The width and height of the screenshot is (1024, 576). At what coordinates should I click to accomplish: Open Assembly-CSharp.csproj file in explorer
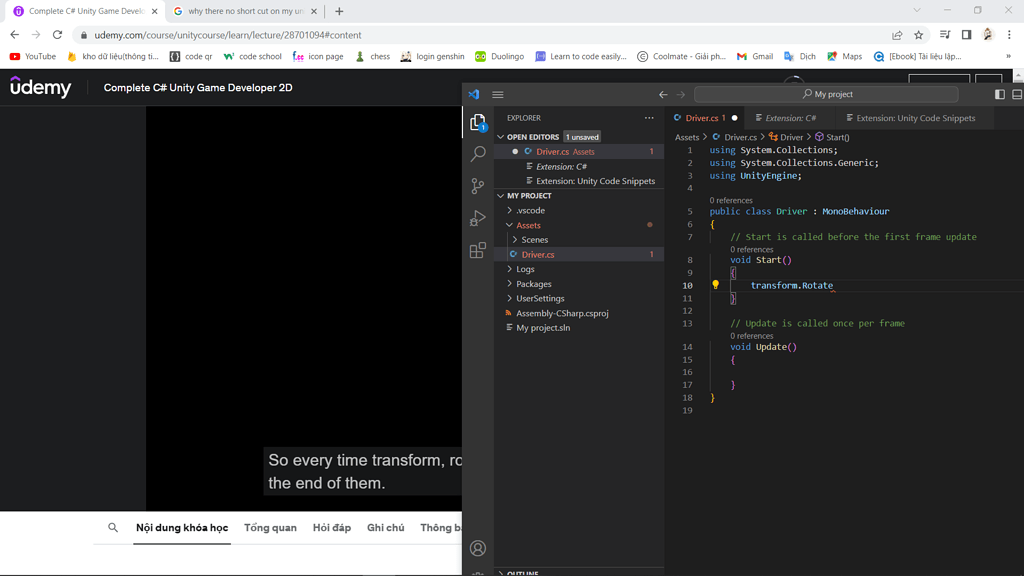(562, 313)
